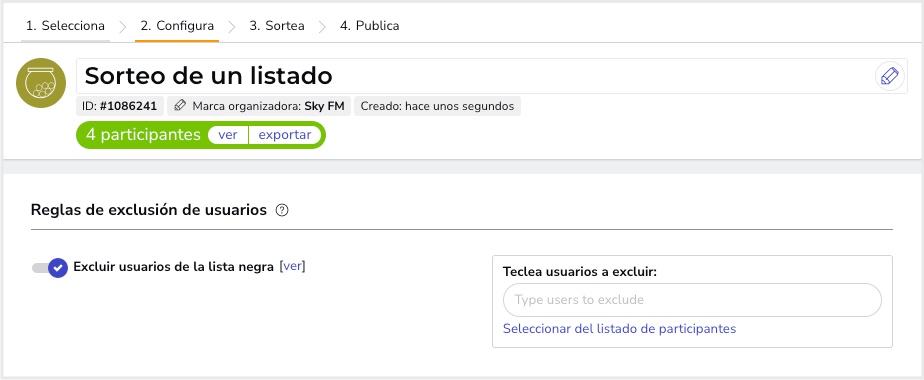This screenshot has width=924, height=380.
Task: Switch to step 3. Sortea
Action: point(277,26)
